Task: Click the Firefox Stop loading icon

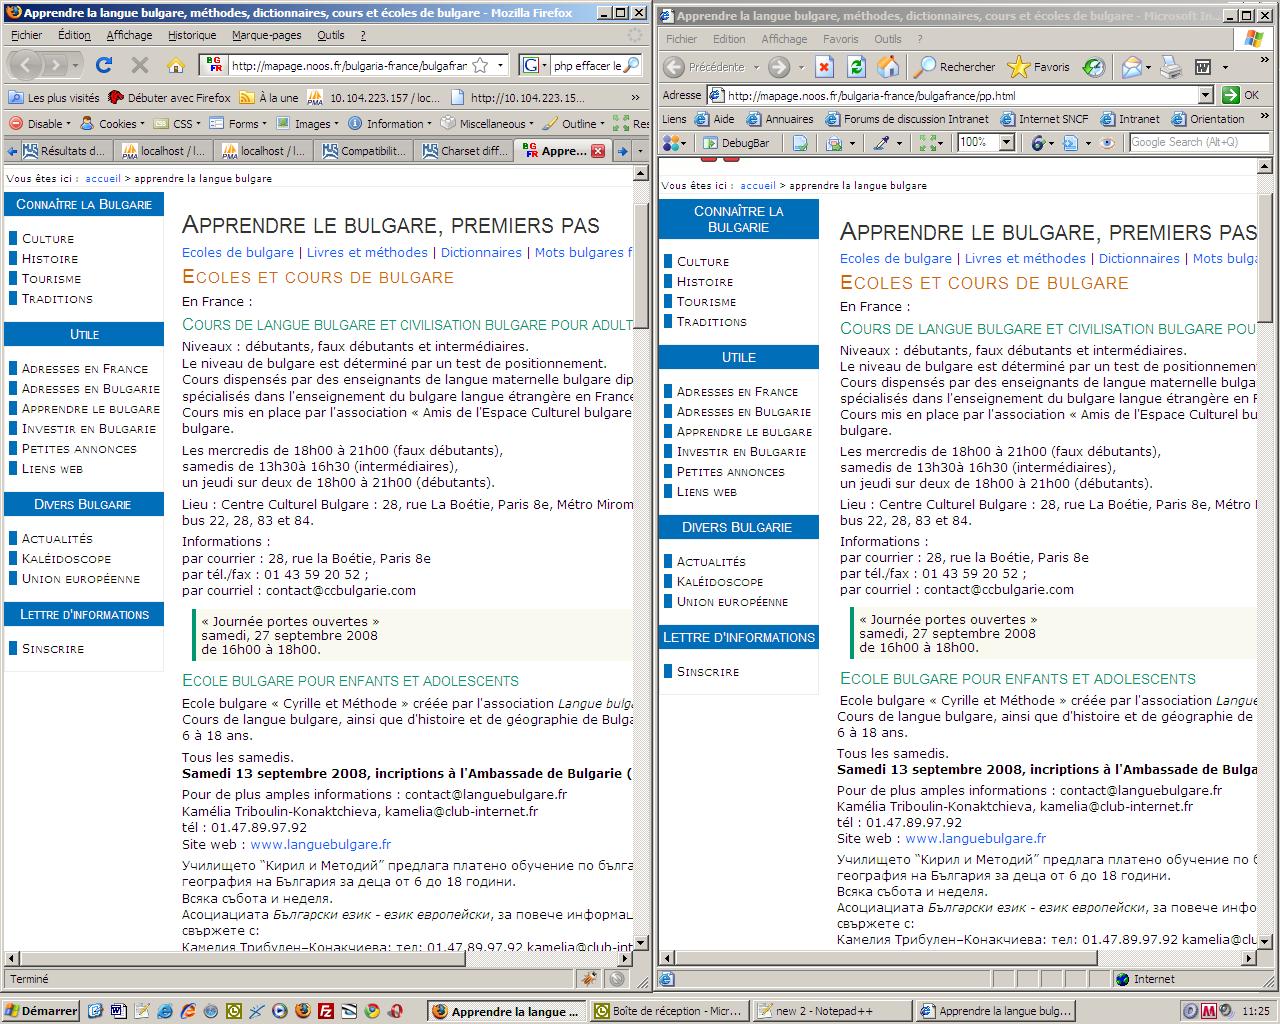Action: [140, 66]
